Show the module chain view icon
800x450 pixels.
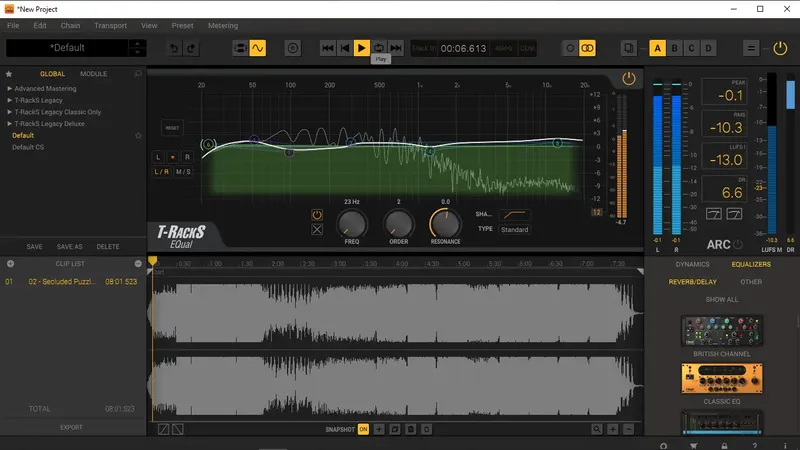click(240, 48)
